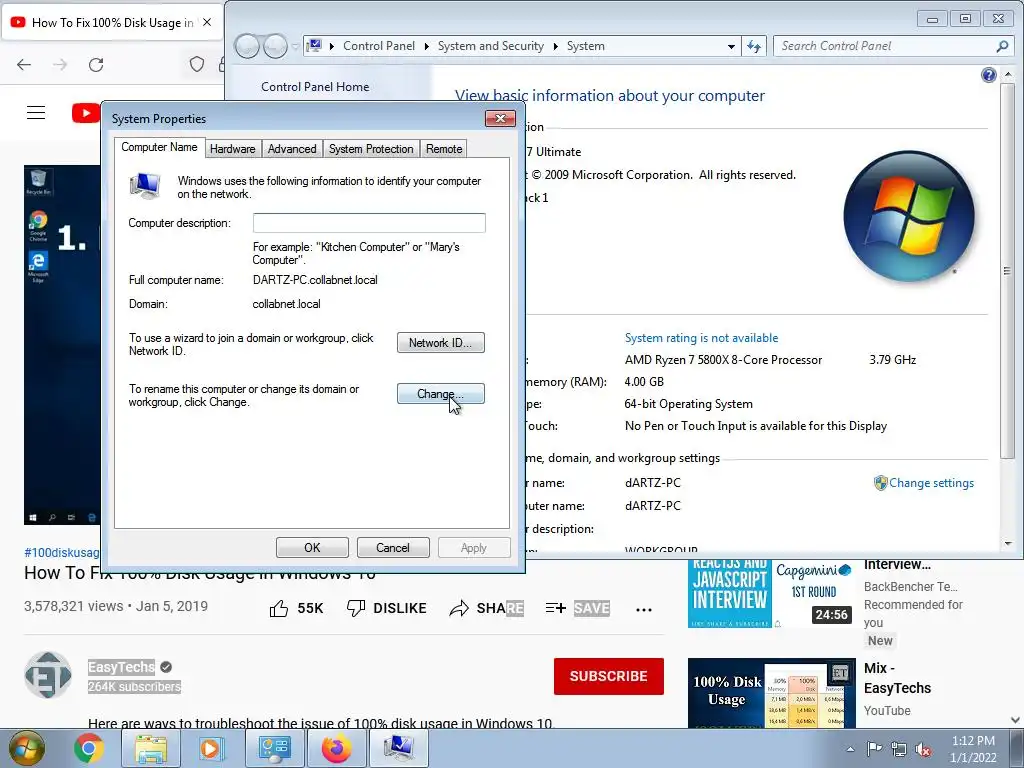Click Control Panel forward navigation arrow

click(275, 46)
